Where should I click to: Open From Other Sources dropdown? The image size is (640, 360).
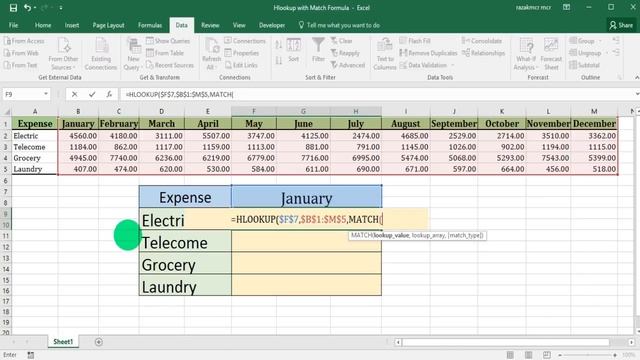click(63, 53)
